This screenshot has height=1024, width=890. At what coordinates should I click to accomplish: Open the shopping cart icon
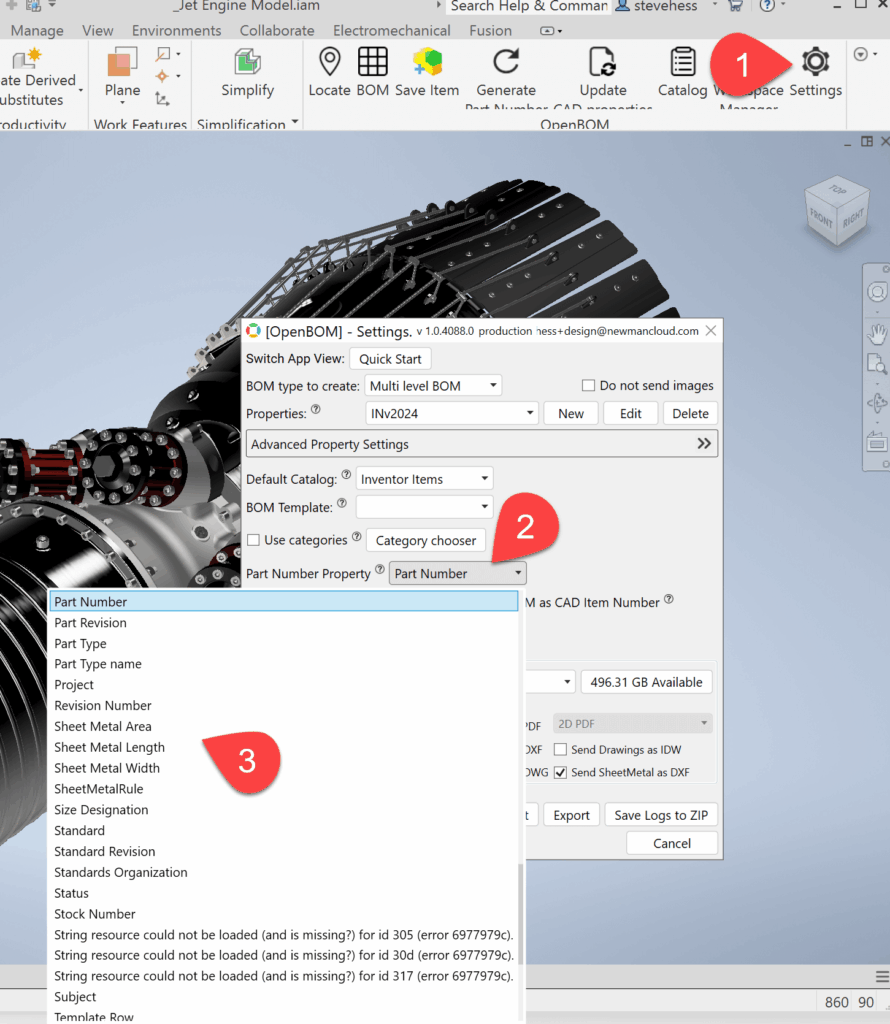pos(735,6)
